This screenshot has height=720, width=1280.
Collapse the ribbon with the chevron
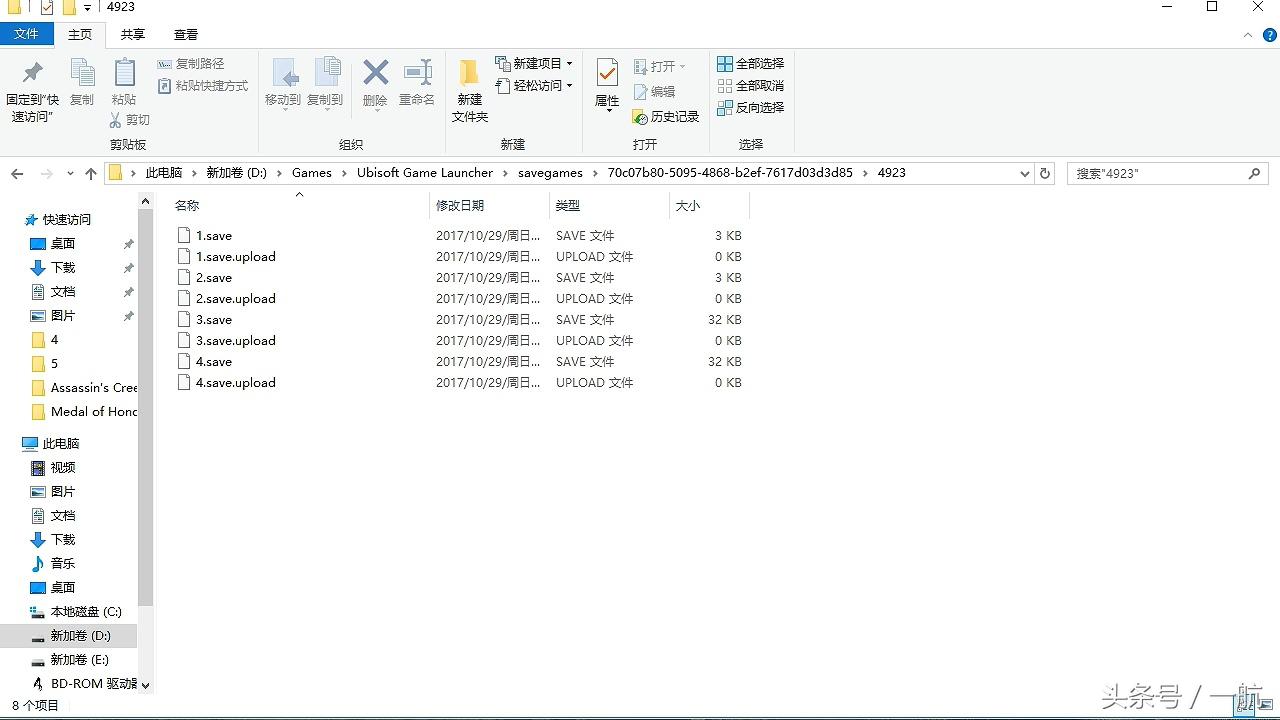(1247, 35)
